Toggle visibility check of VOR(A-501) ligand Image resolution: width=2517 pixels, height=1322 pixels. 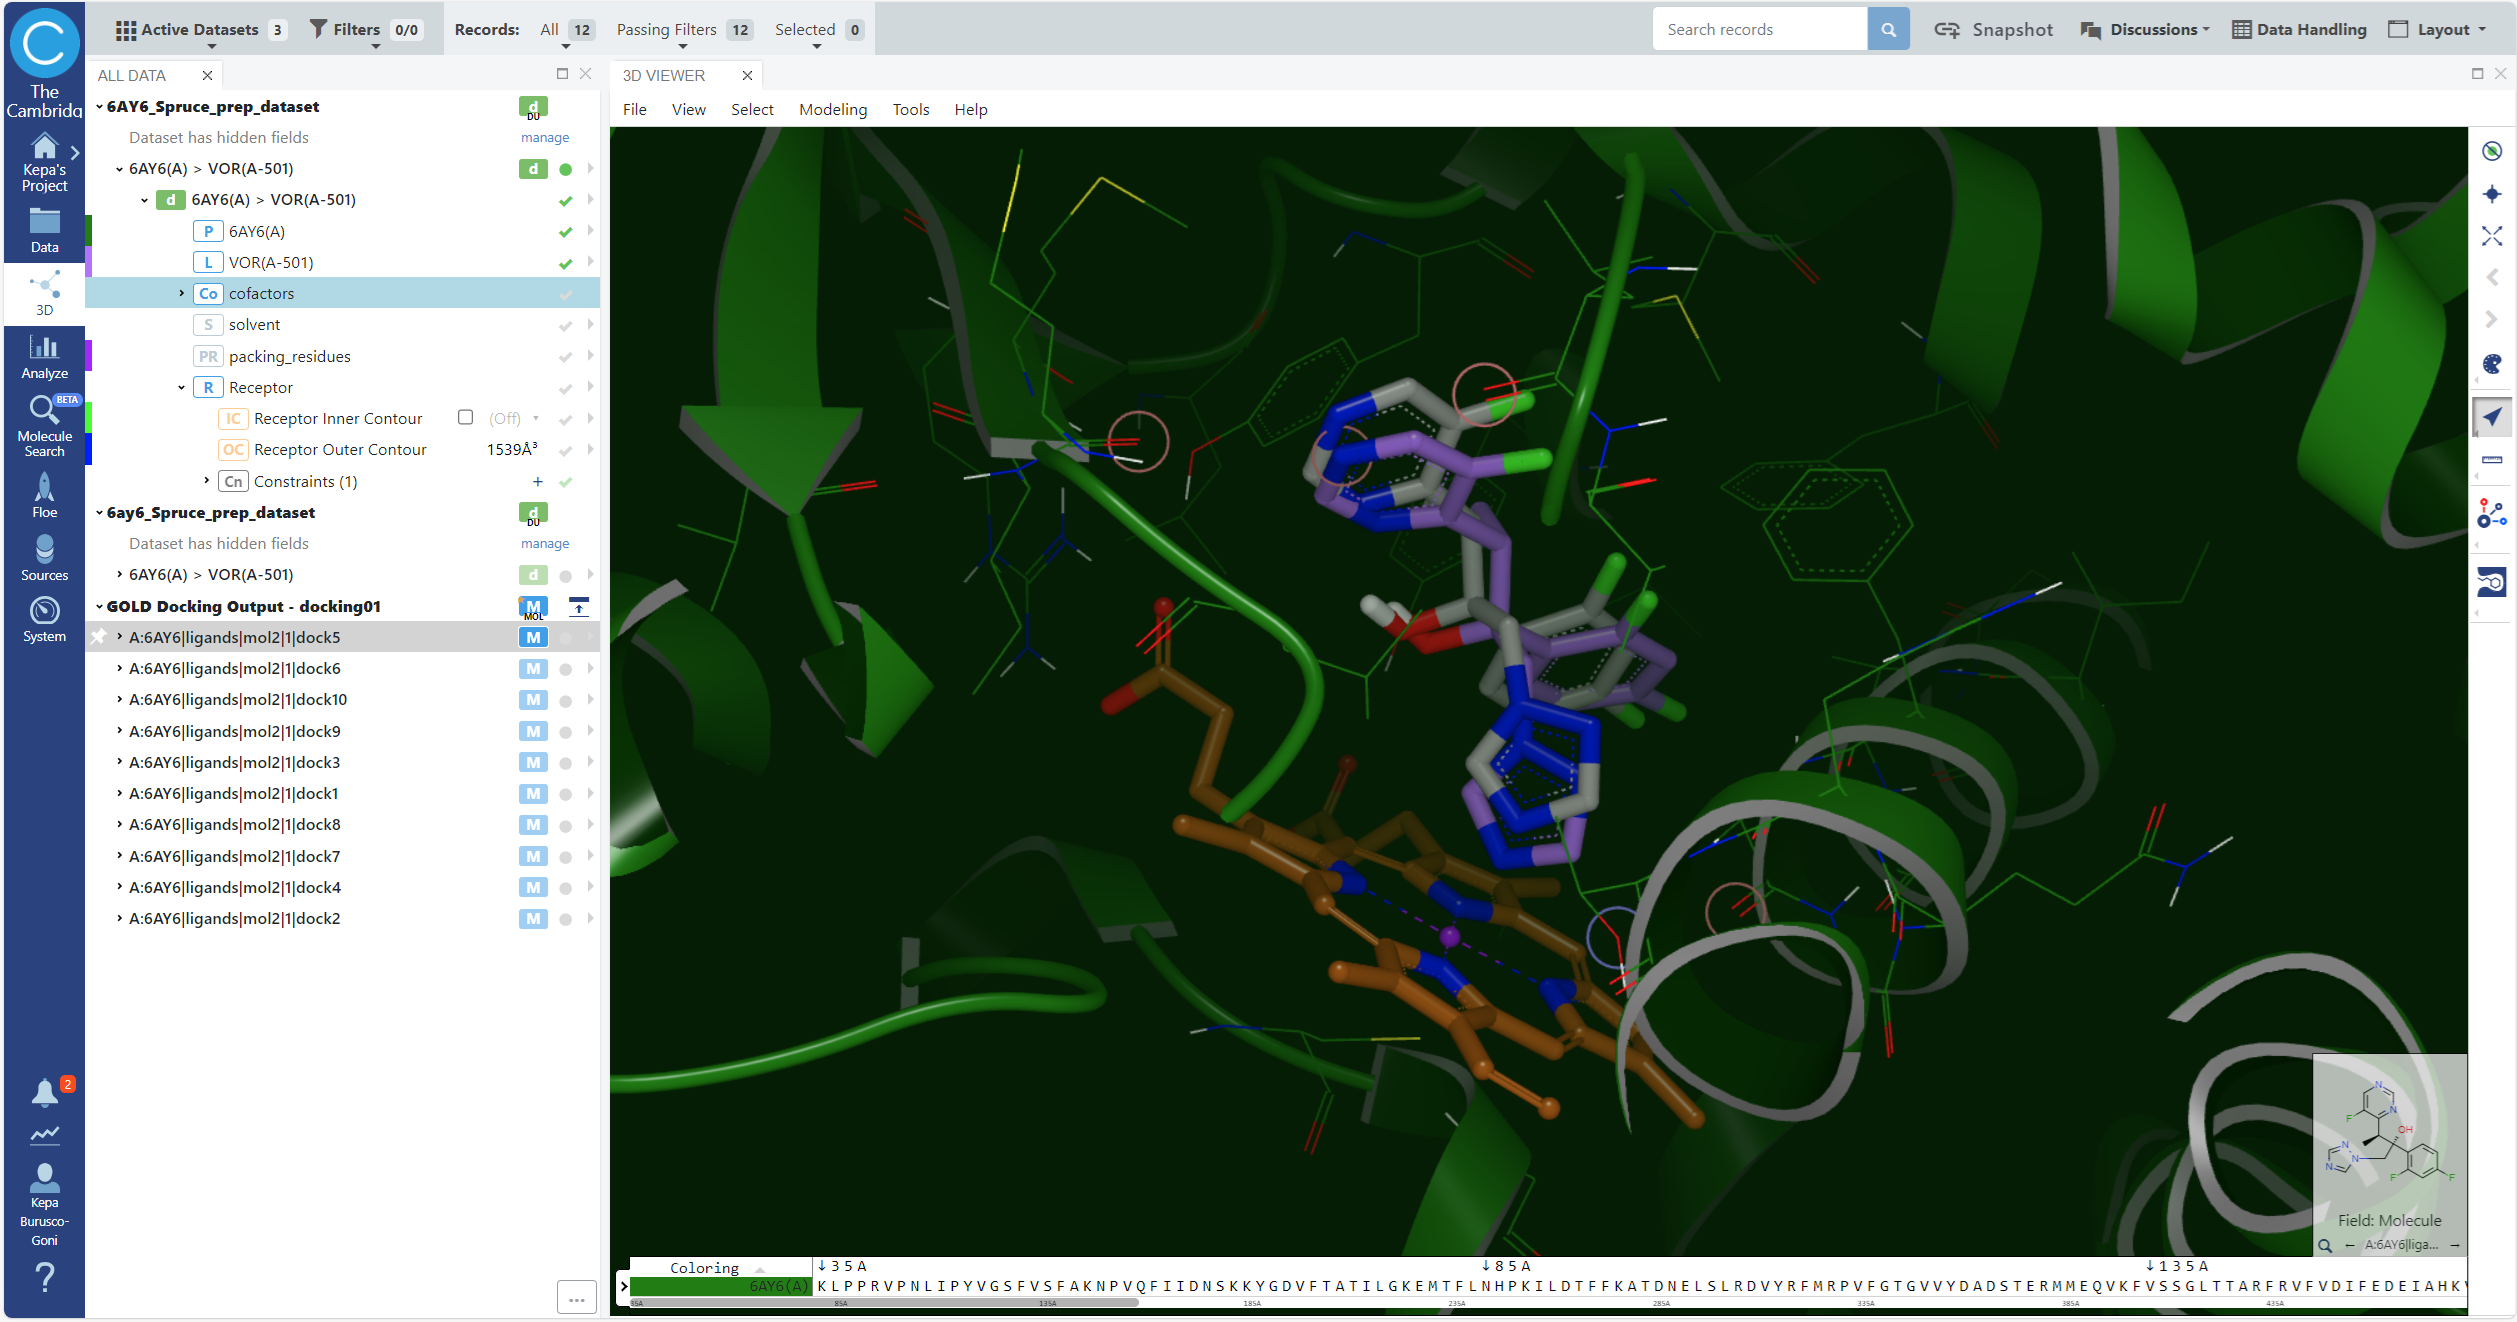pos(565,263)
